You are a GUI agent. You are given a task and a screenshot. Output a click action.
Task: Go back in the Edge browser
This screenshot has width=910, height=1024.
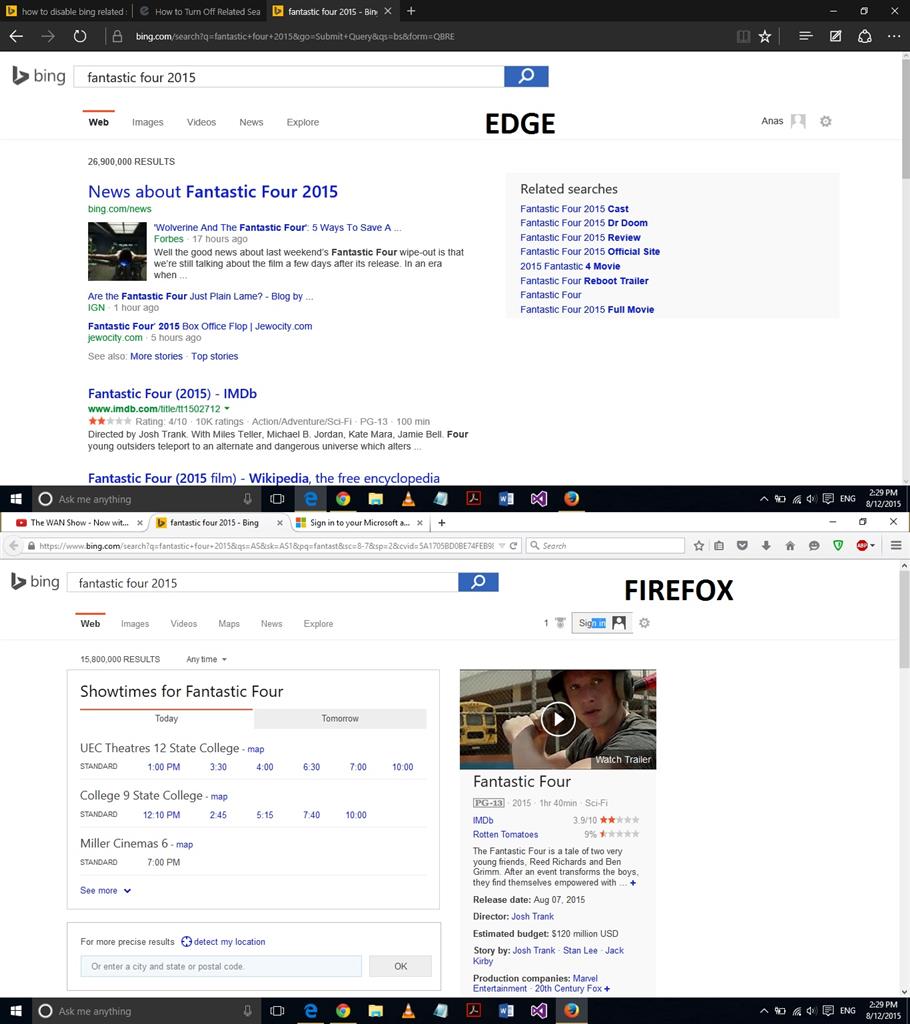point(16,37)
